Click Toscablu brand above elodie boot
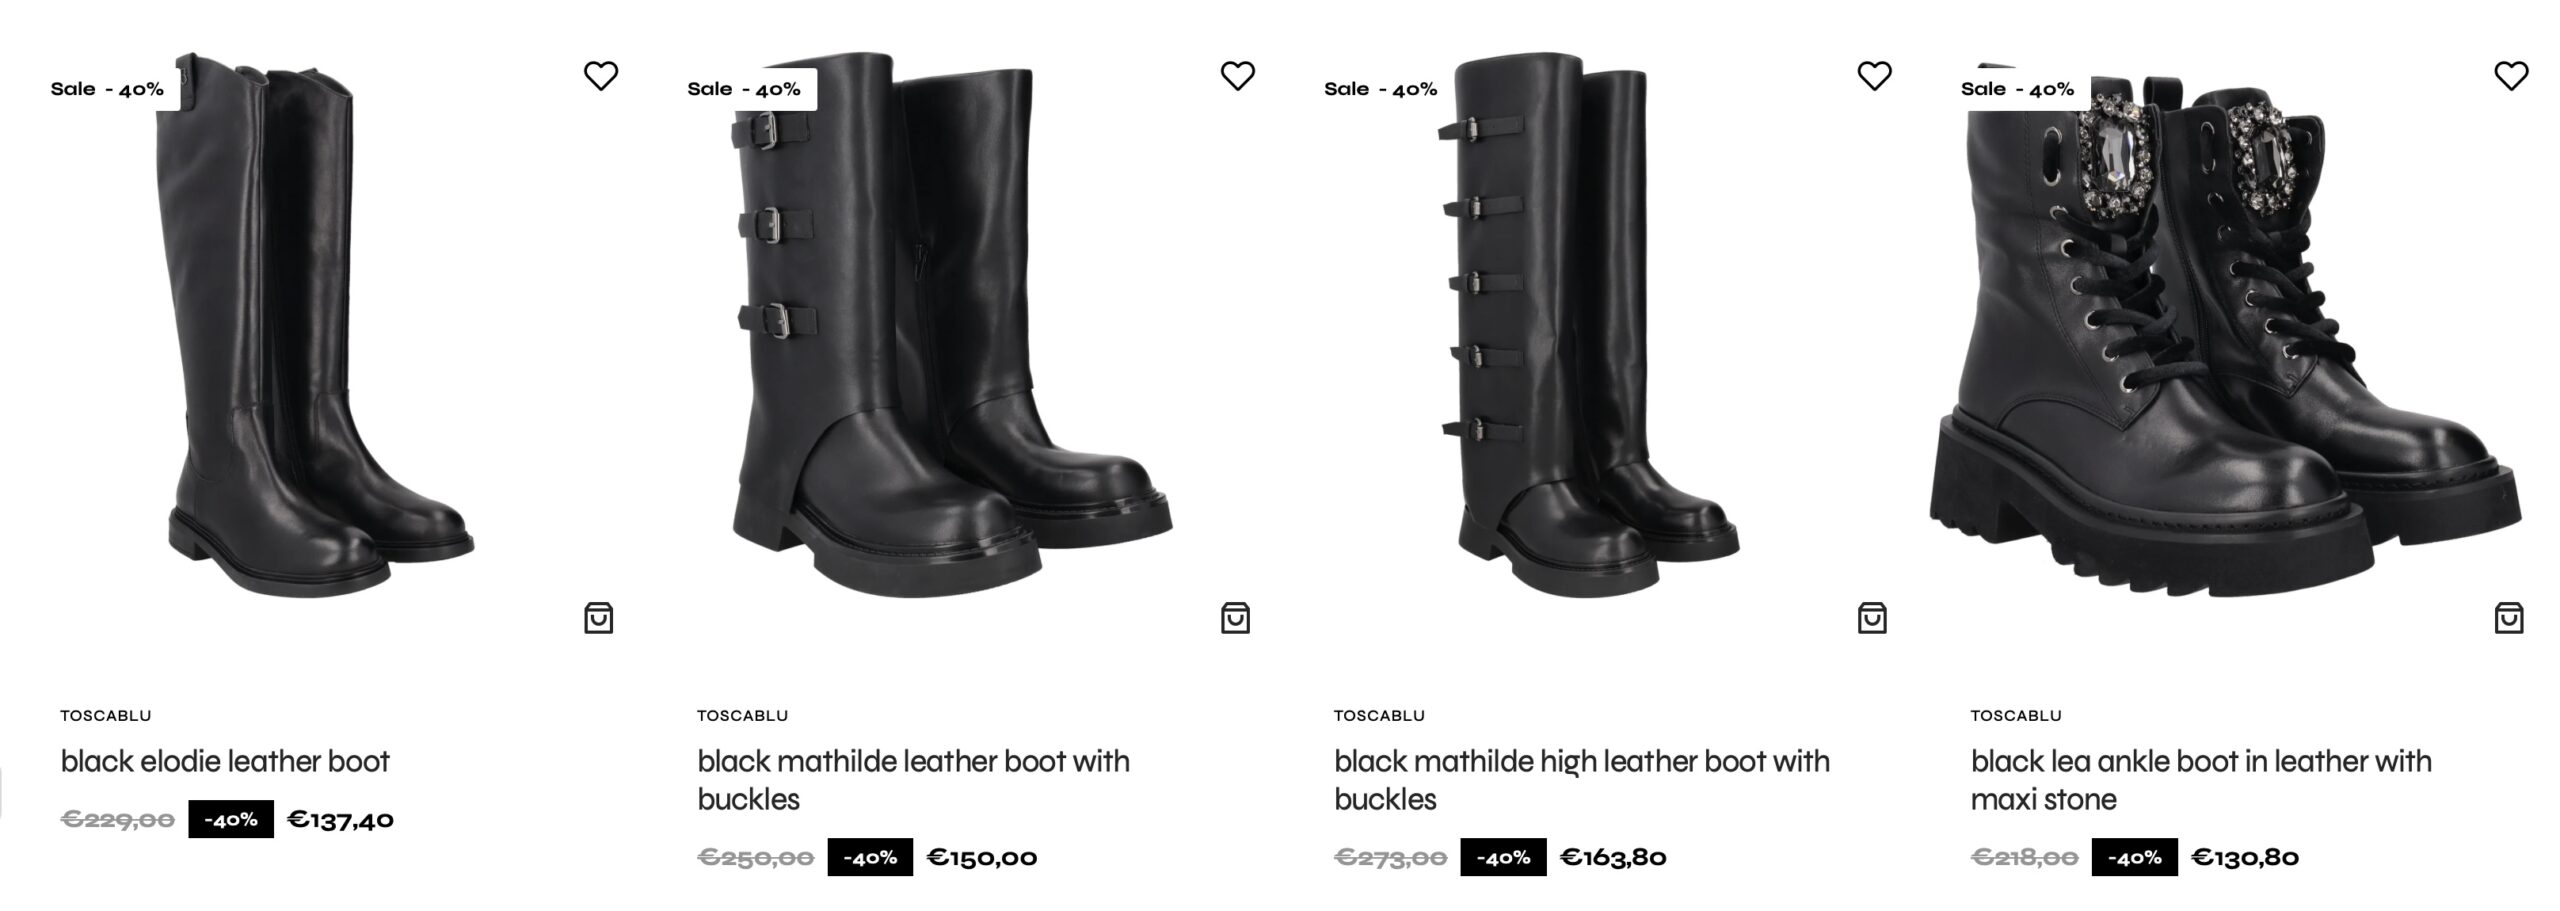This screenshot has width=2560, height=911. coord(106,716)
